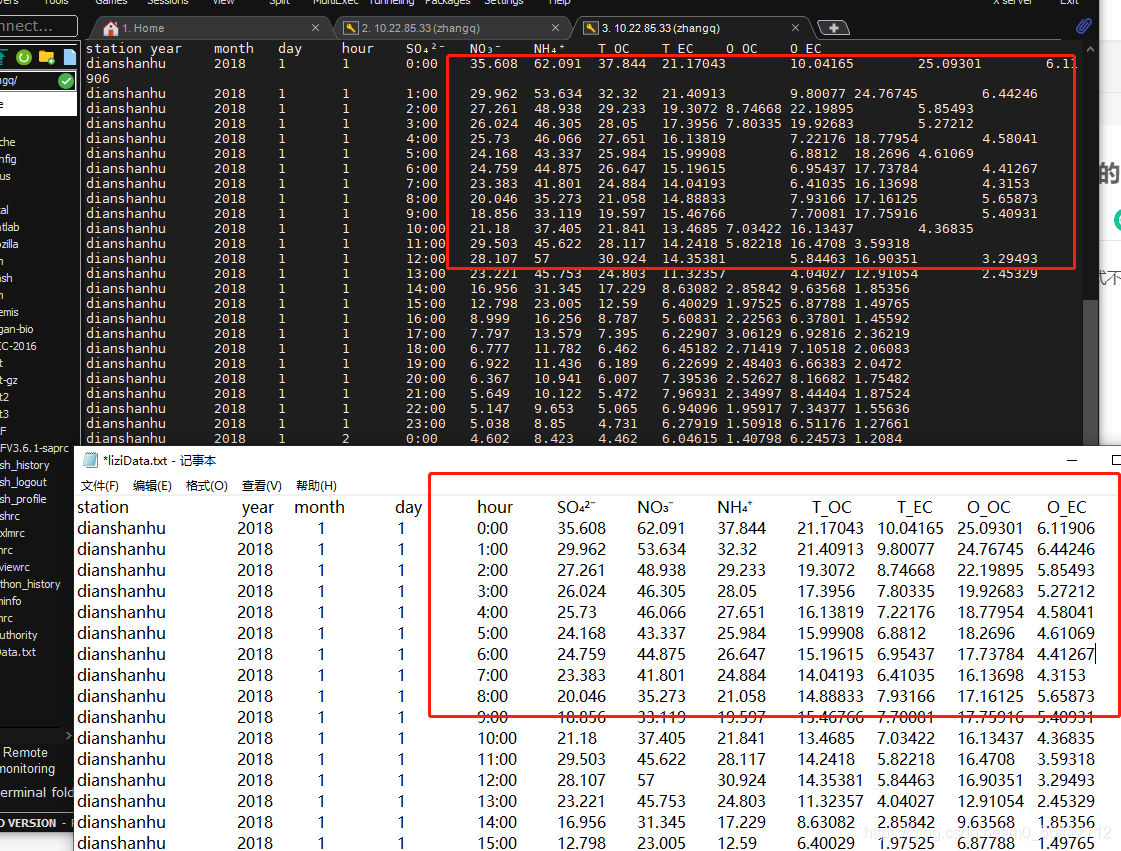Open a new terminal tab with plus button
The image size is (1121, 851).
coord(833,28)
